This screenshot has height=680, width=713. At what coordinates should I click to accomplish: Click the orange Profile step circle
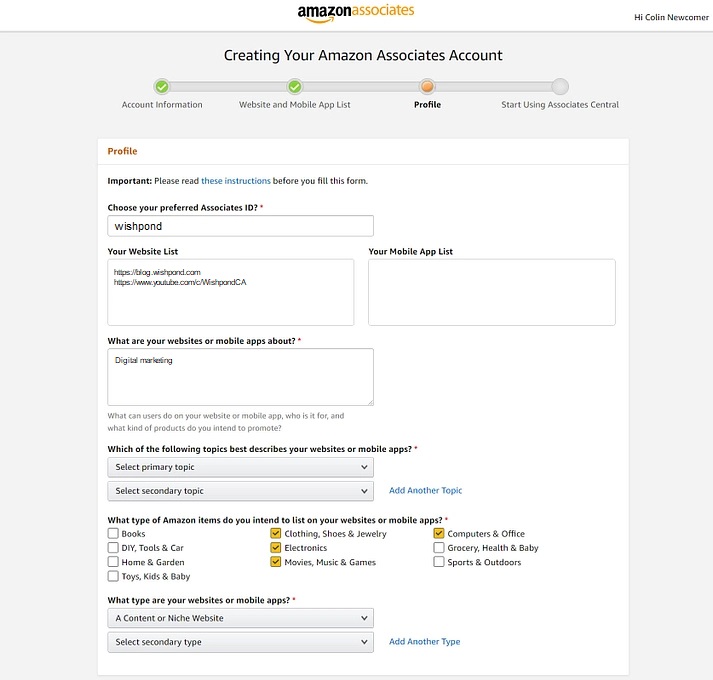tap(427, 86)
